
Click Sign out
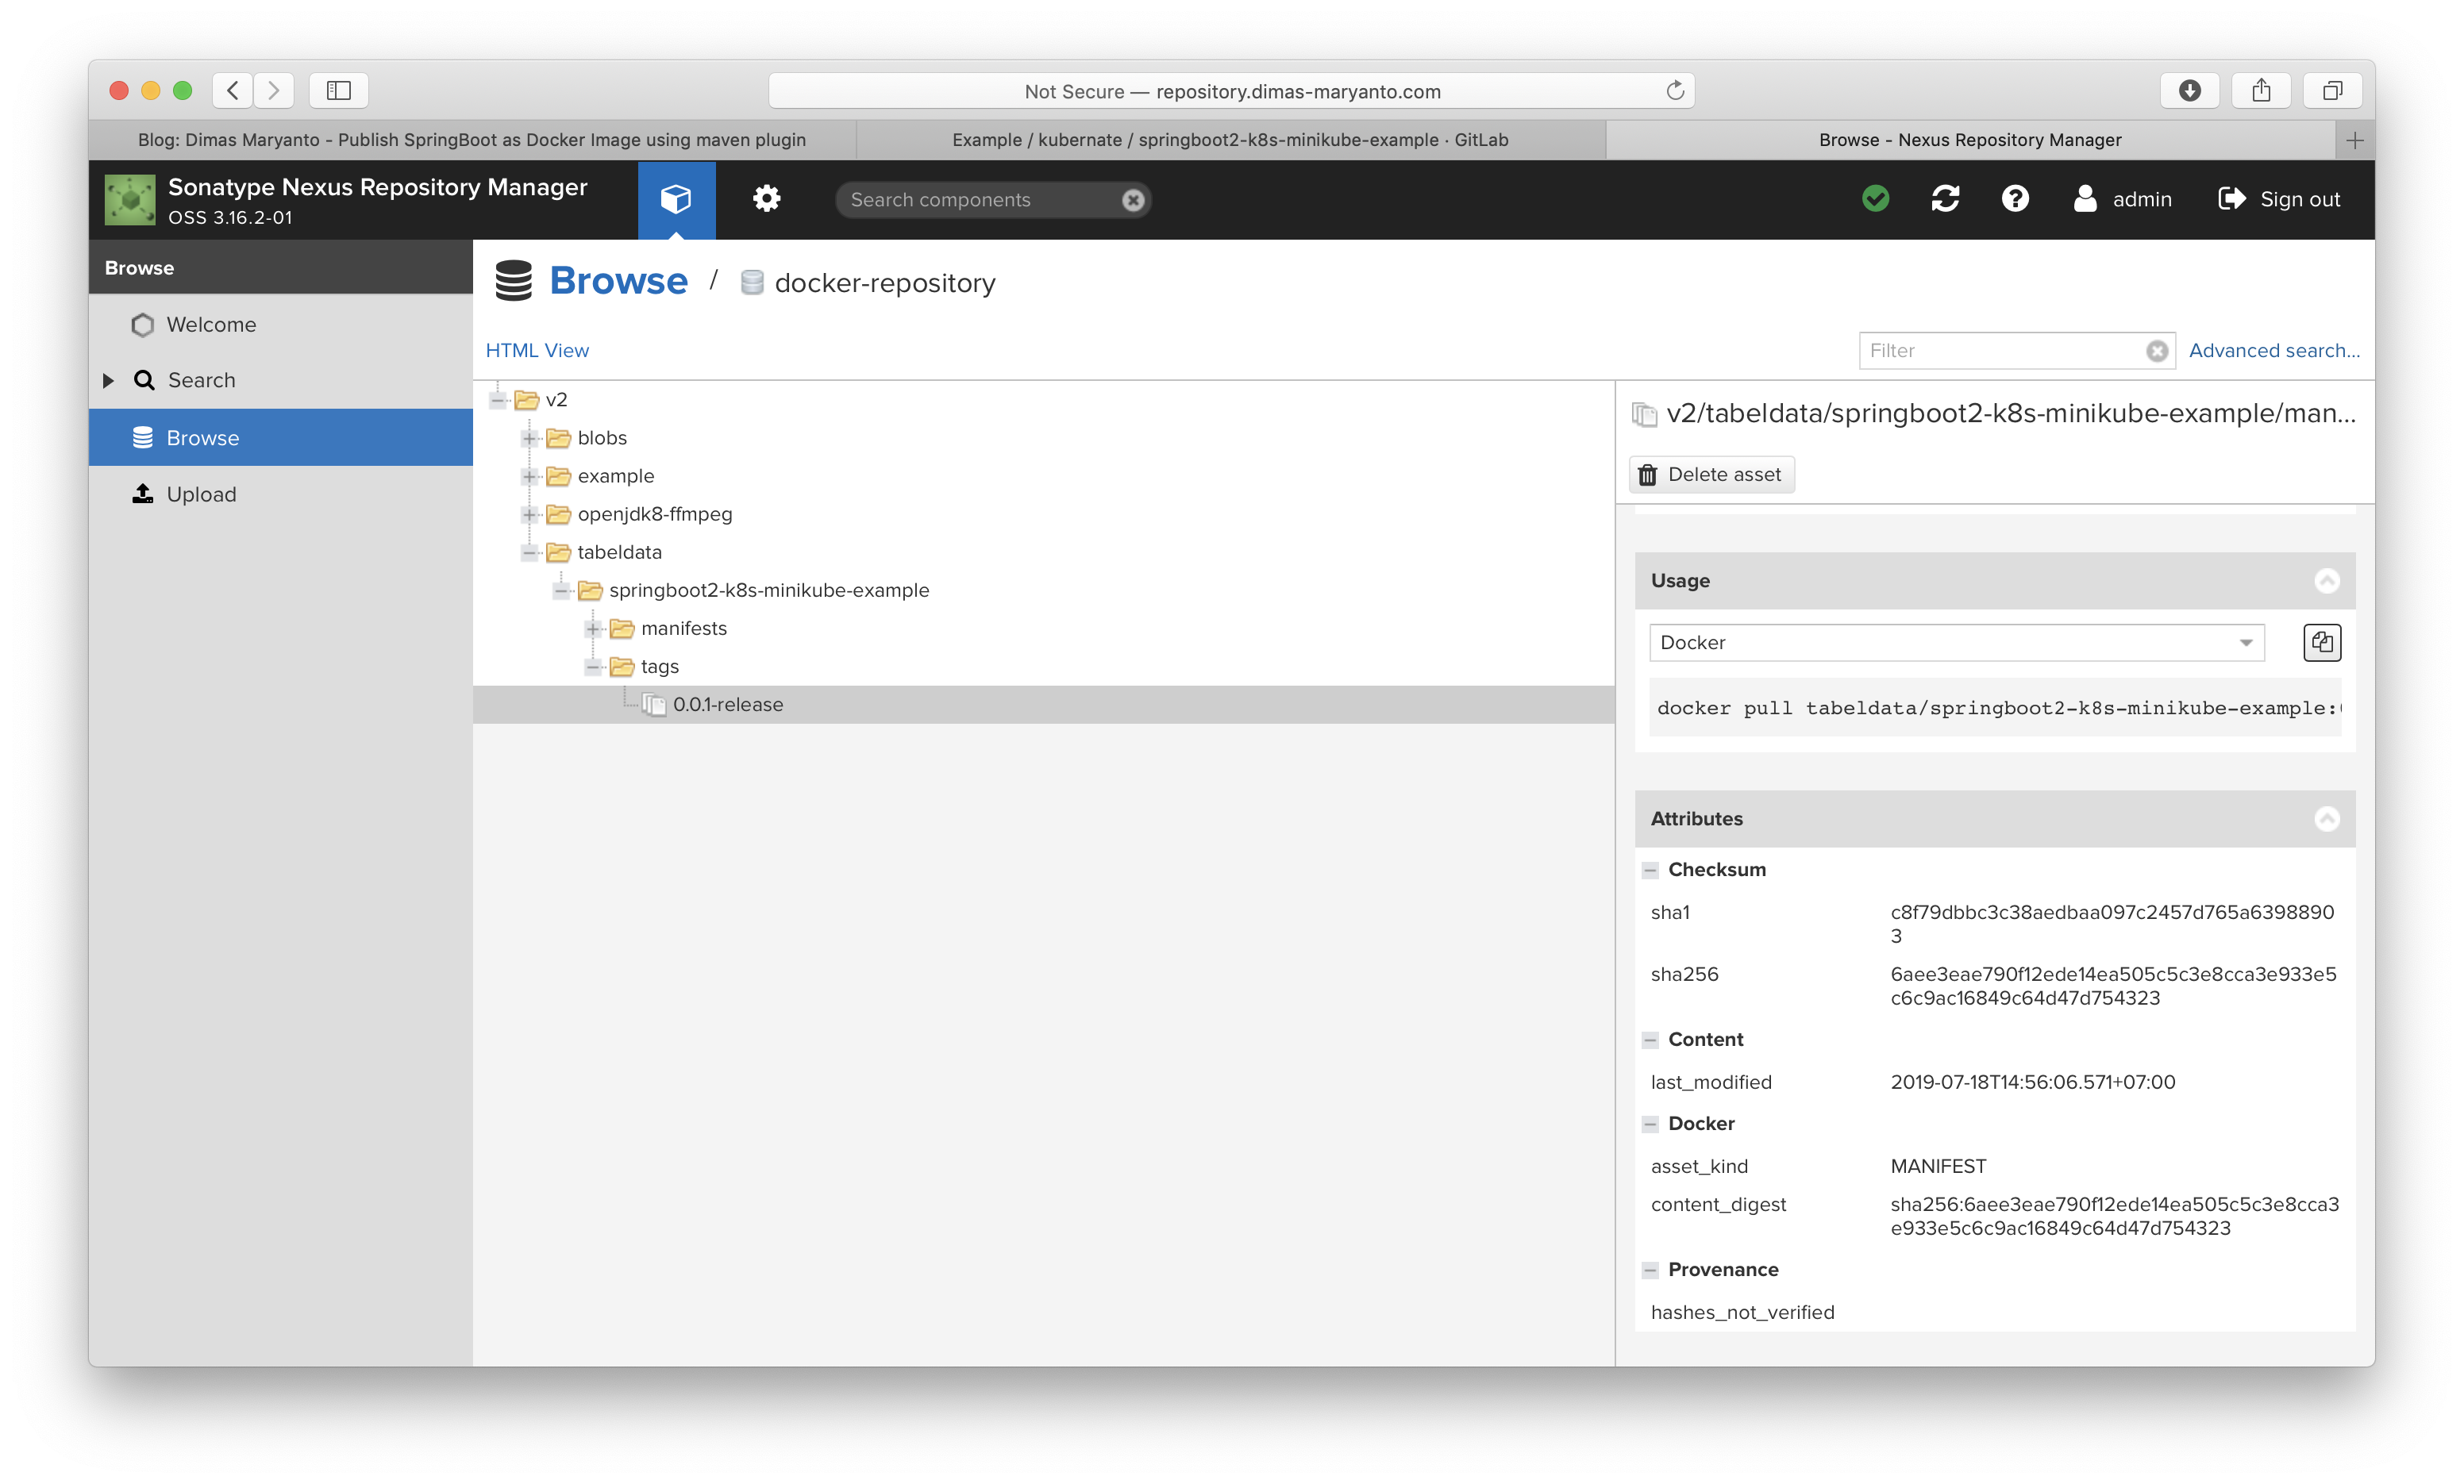(x=2279, y=199)
